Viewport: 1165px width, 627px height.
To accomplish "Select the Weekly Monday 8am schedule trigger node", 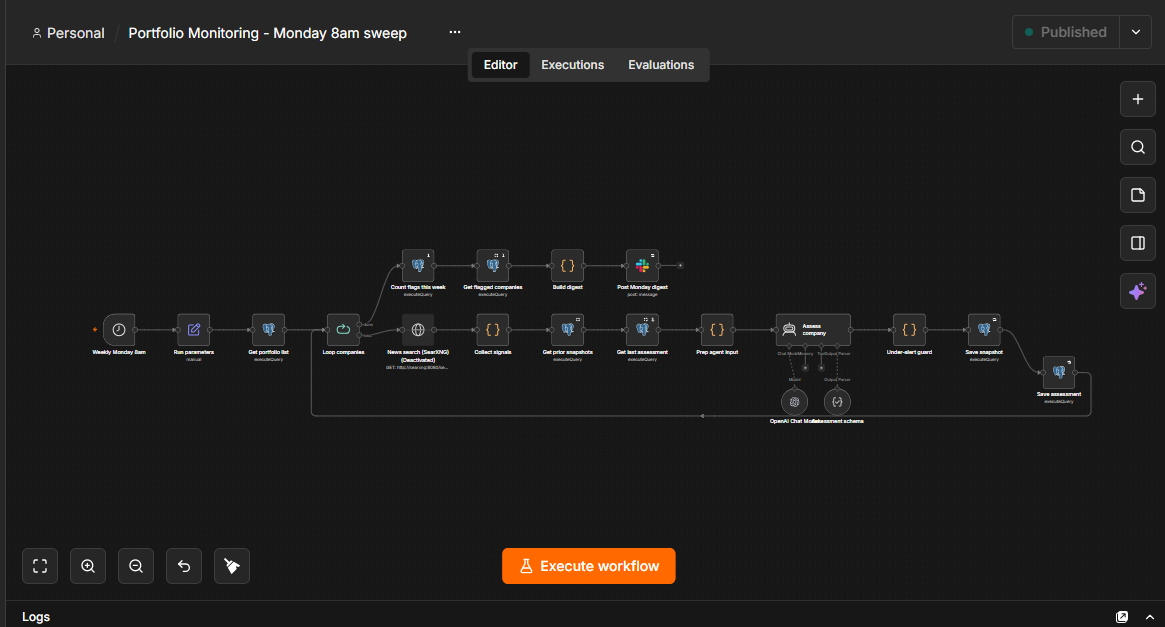I will (x=119, y=330).
